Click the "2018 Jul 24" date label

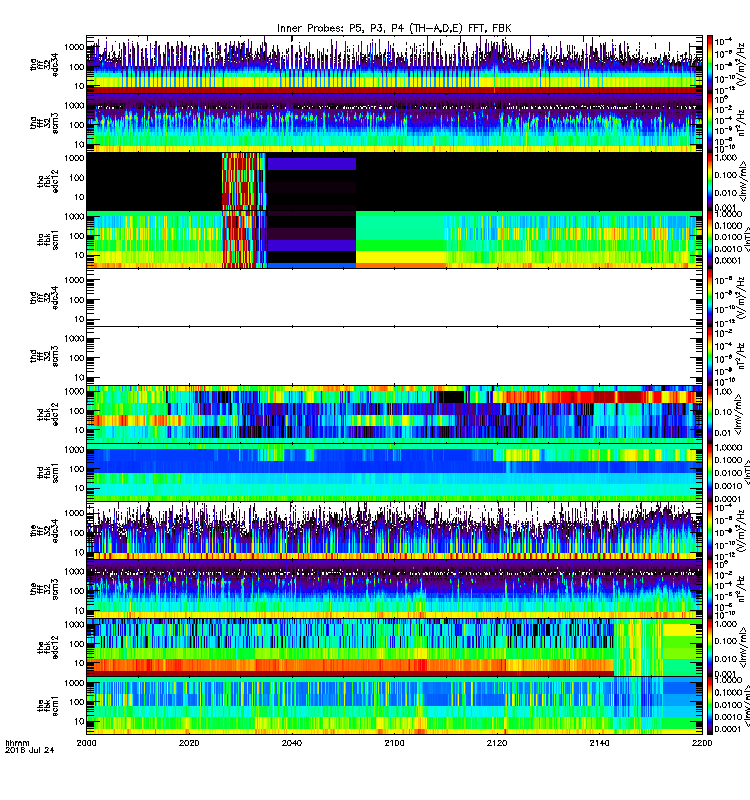pyautogui.click(x=29, y=750)
